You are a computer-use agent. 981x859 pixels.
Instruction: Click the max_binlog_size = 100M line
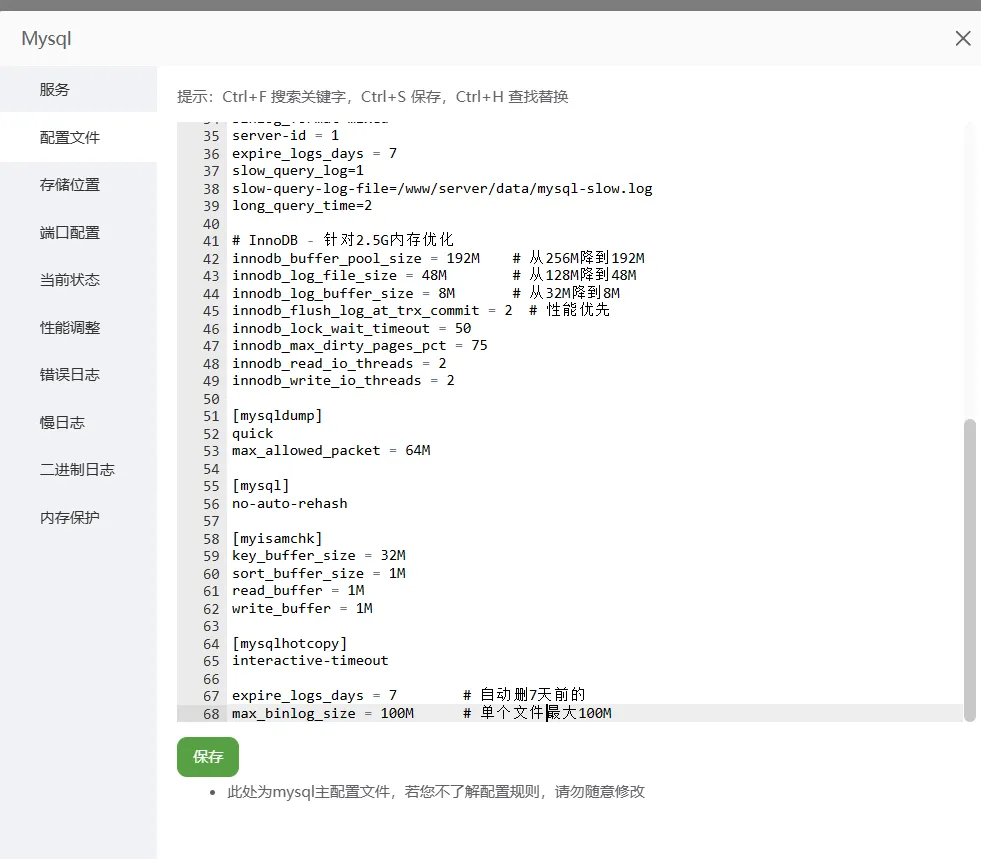322,713
